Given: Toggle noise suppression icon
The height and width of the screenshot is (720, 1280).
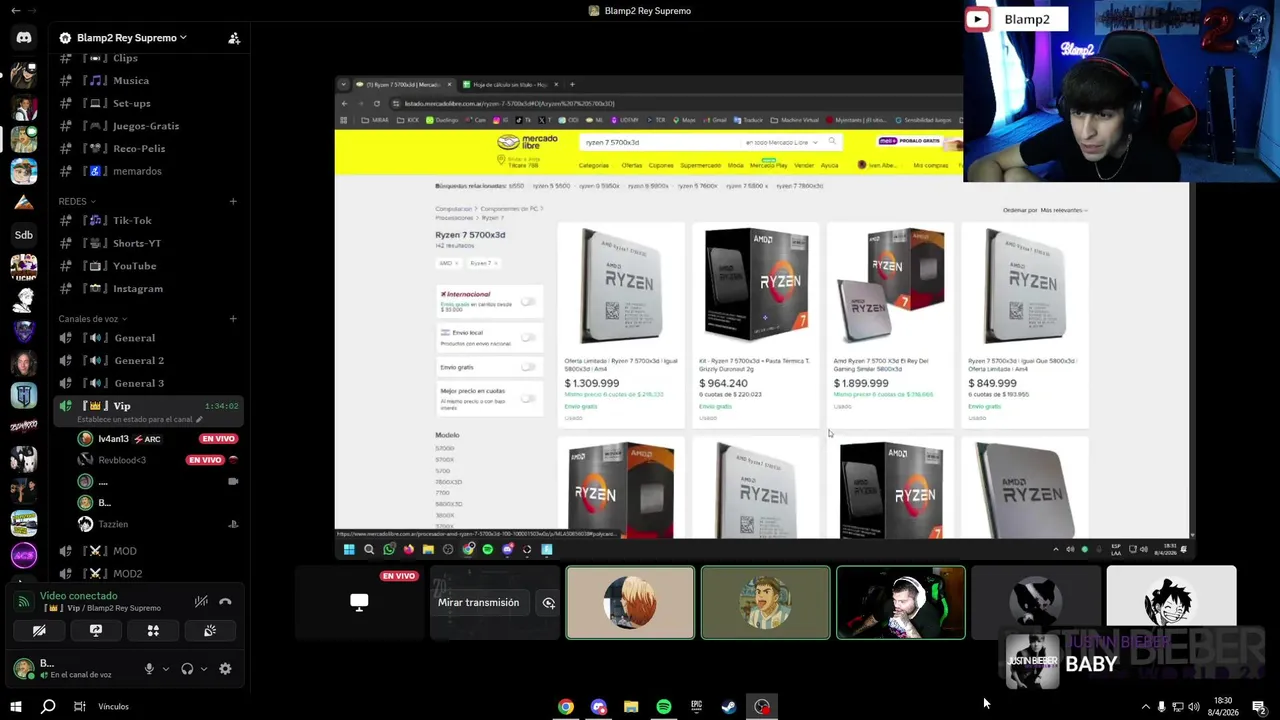Looking at the screenshot, I should [201, 602].
